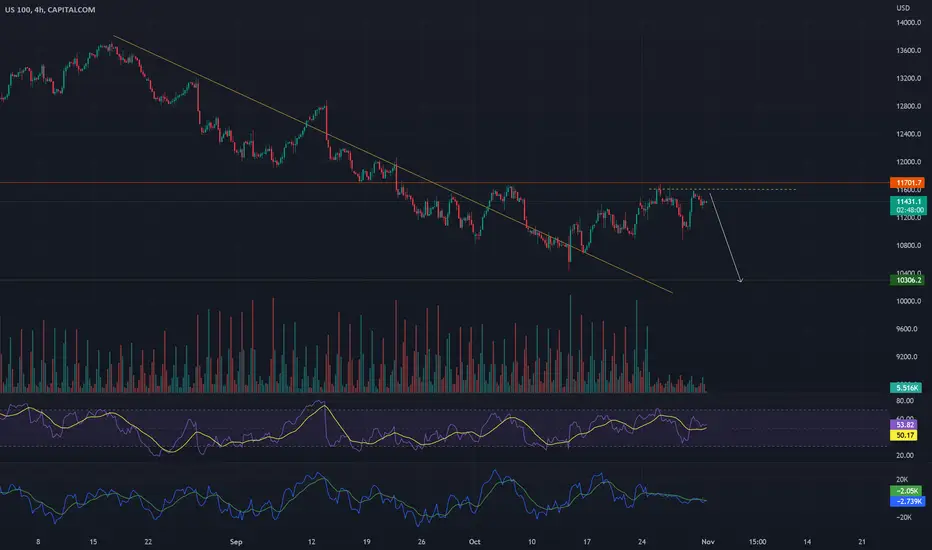Screen dimensions: 932x550
Task: Click the -20K oscillator scale label
Action: 903,517
